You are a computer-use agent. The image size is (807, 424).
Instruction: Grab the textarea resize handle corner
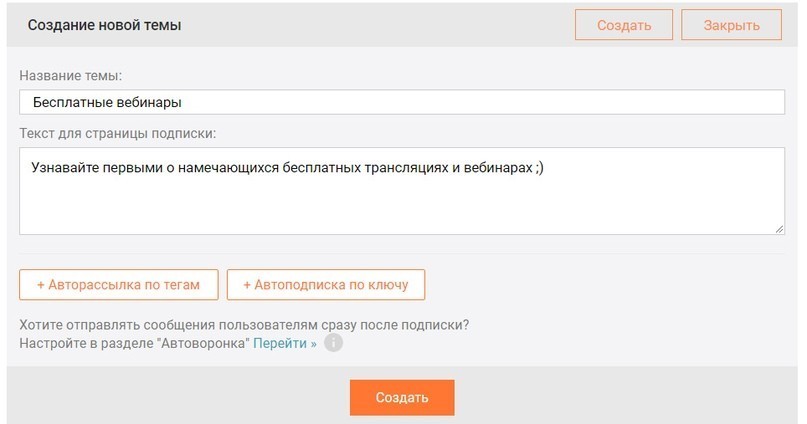779,229
